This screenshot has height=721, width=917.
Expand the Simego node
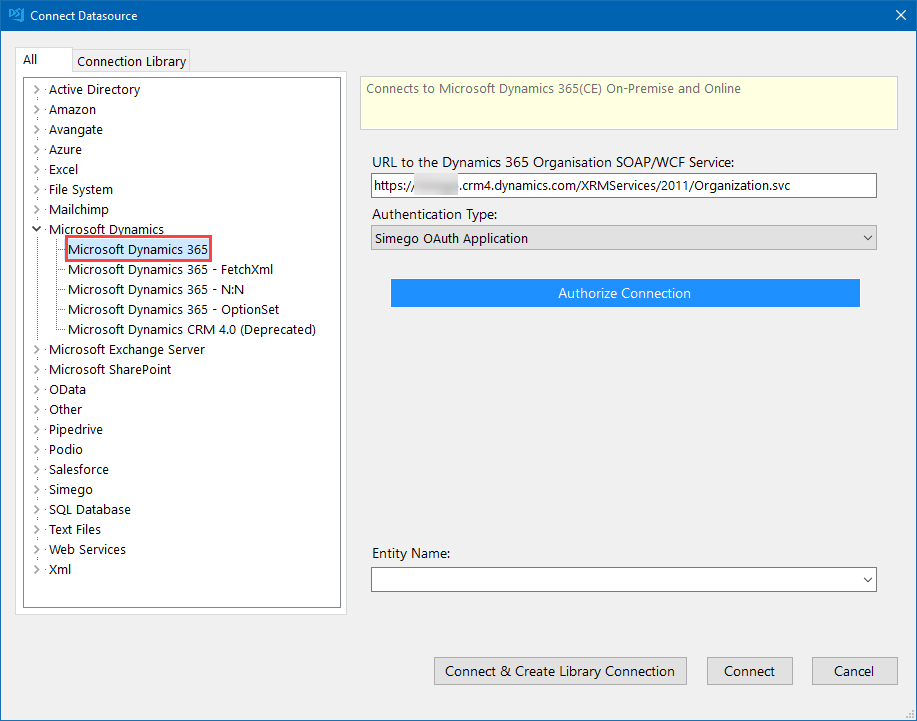click(x=36, y=489)
